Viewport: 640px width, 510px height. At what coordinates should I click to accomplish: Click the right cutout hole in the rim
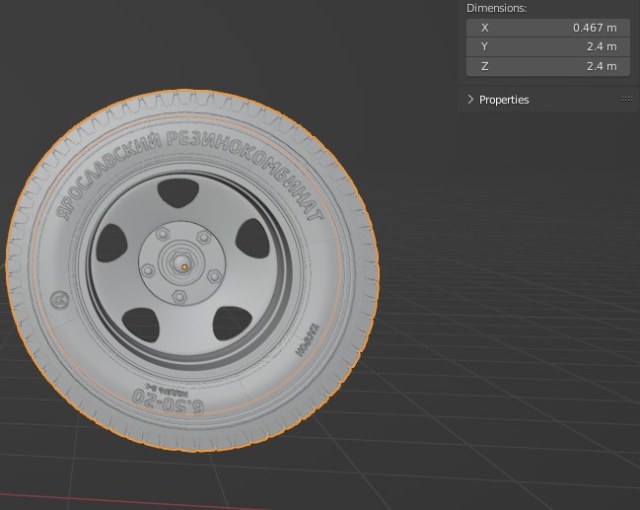[x=255, y=237]
